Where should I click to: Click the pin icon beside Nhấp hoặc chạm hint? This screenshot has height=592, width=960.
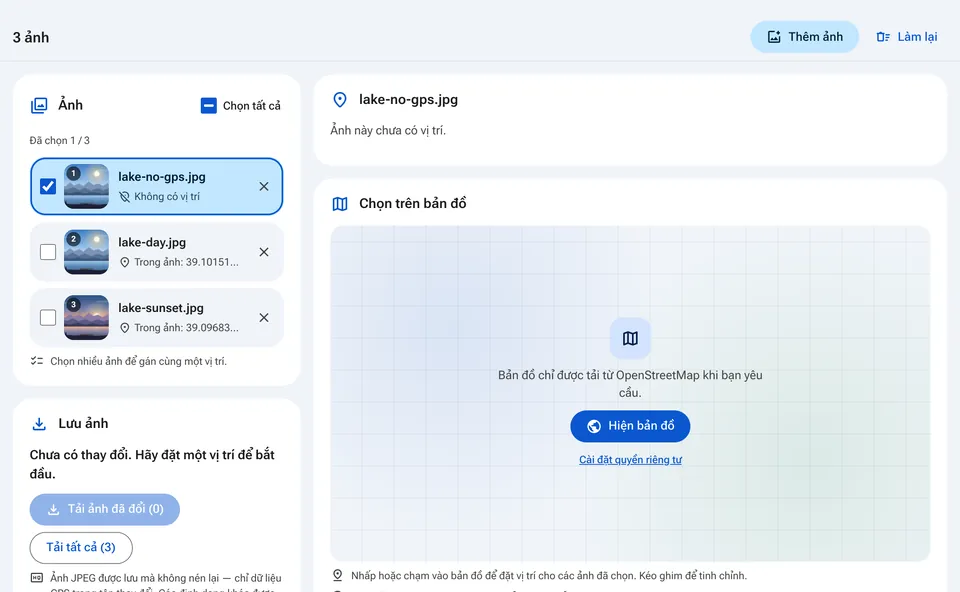point(337,575)
